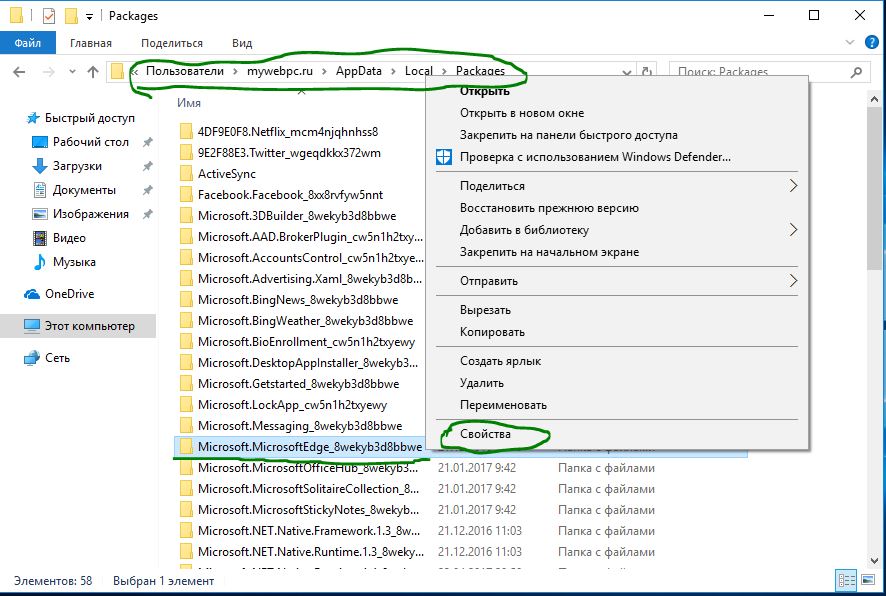
Task: Go up one folder level arrow
Action: click(x=93, y=72)
